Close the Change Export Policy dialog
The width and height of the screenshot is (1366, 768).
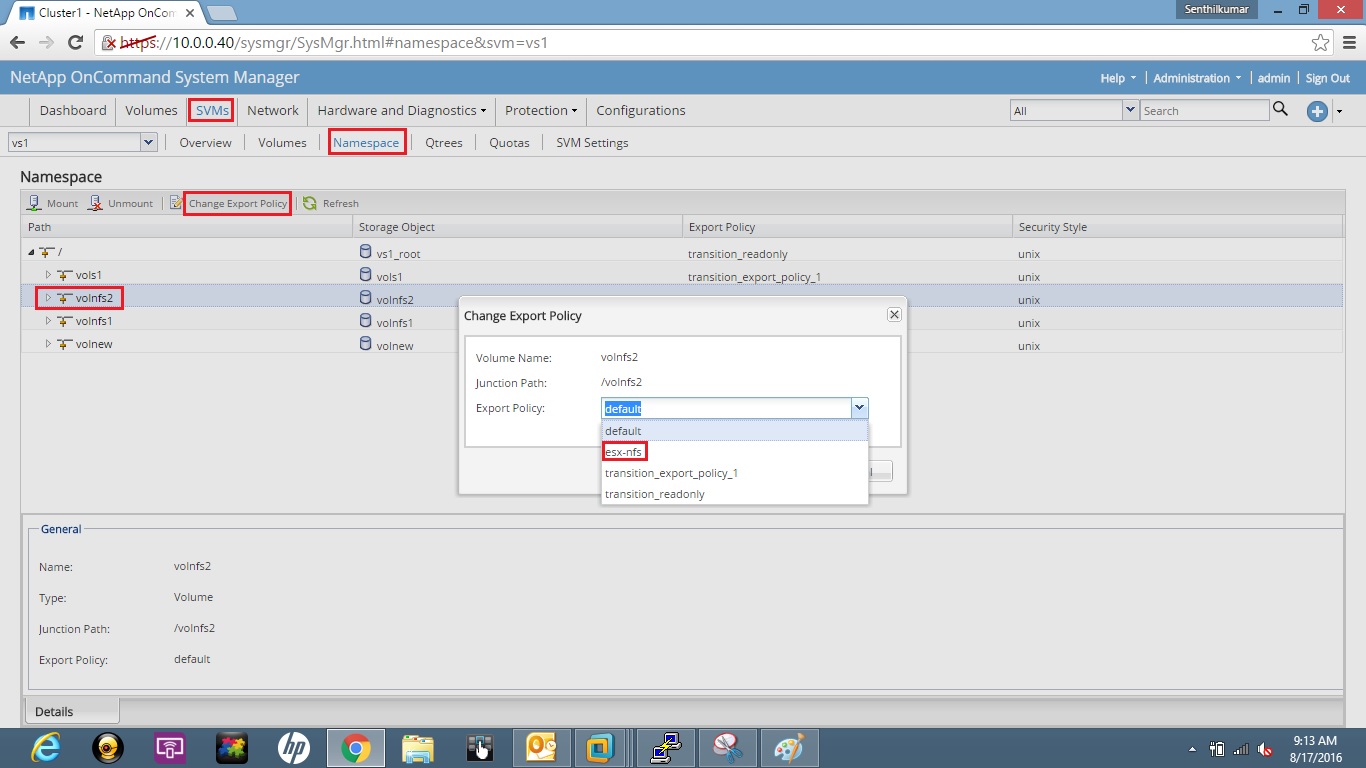[x=893, y=314]
